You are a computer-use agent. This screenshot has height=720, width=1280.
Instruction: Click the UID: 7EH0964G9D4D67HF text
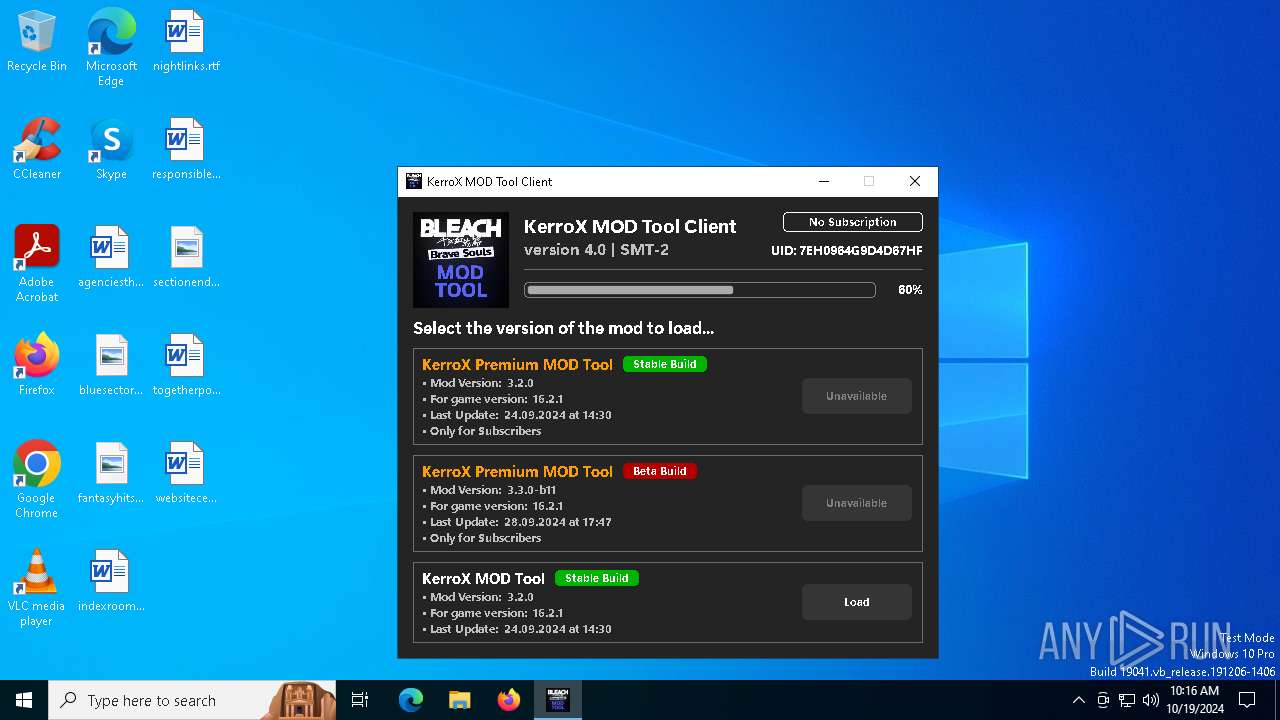coord(847,251)
